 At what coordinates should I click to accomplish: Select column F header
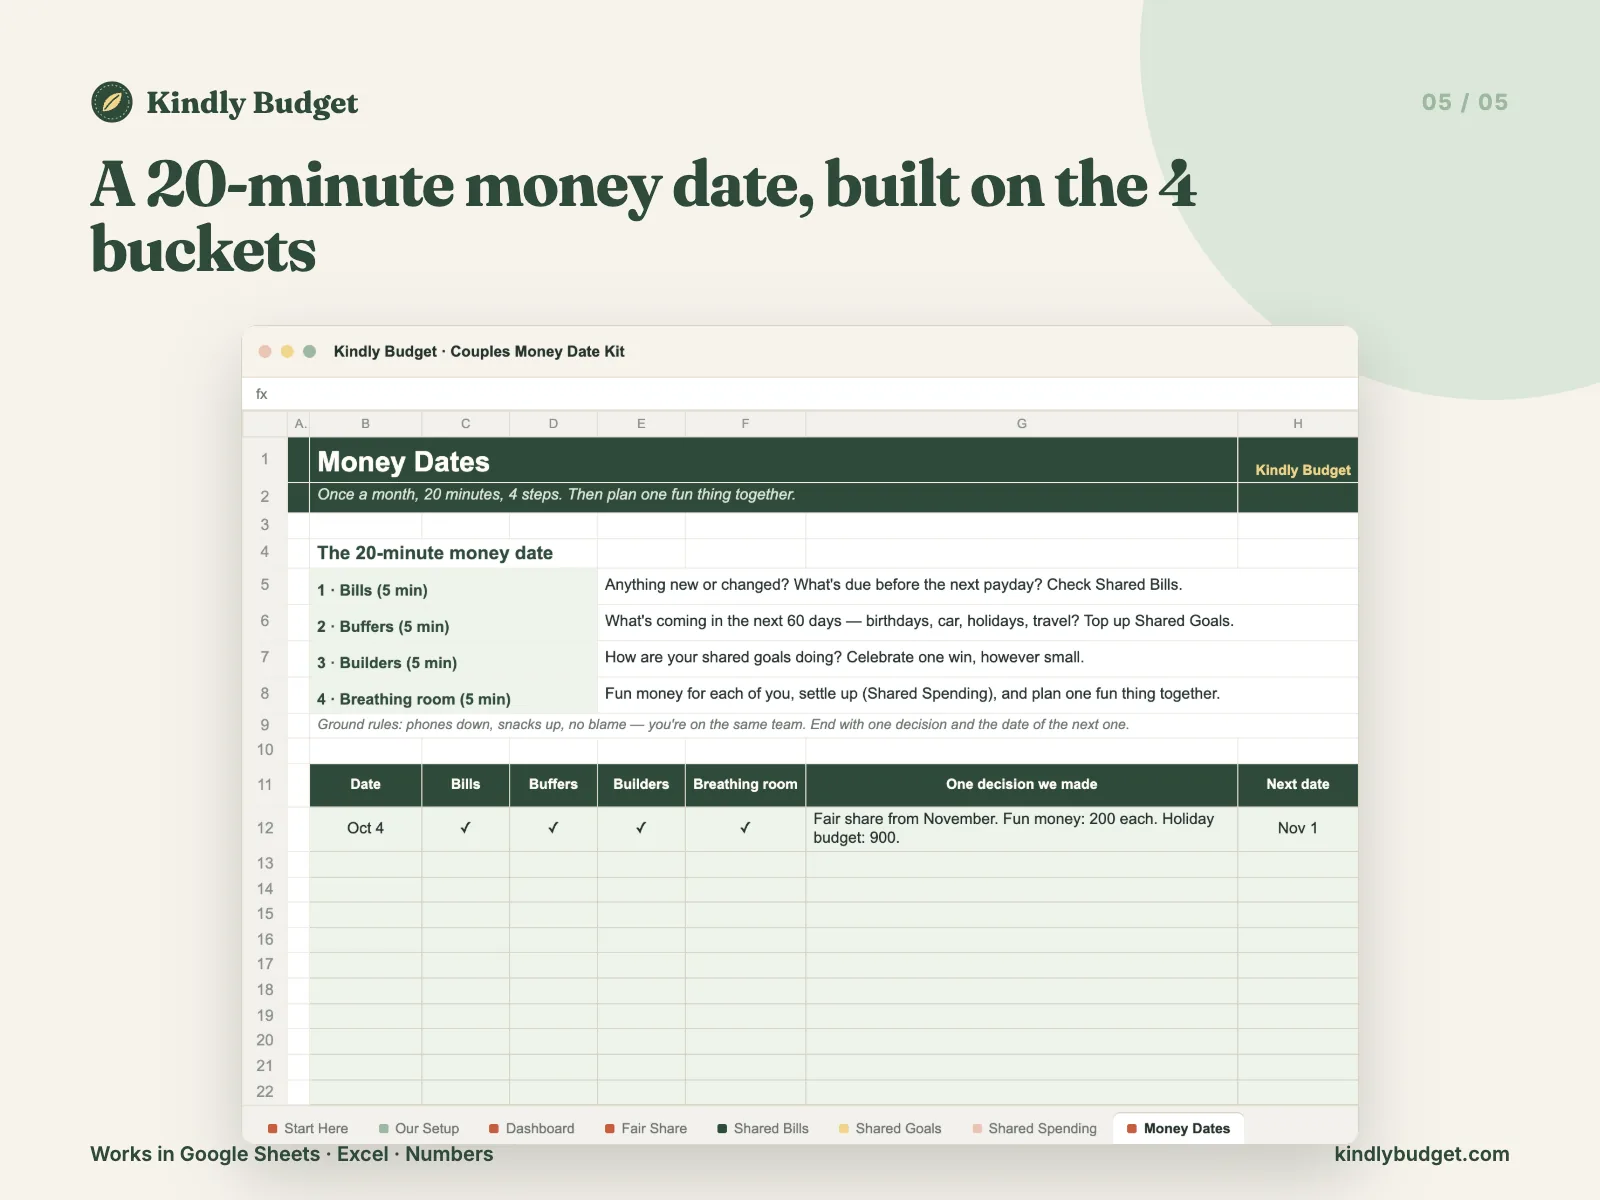point(746,424)
